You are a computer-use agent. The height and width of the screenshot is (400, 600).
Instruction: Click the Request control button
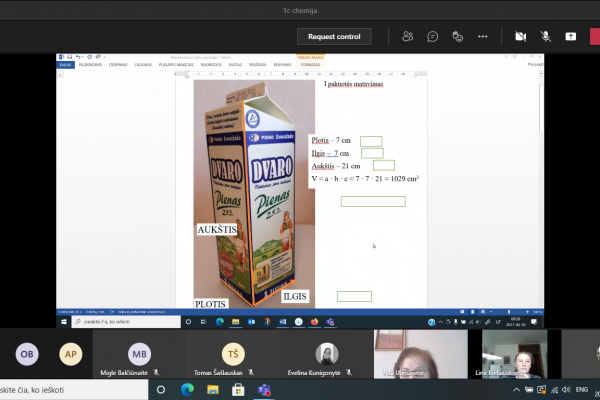pos(334,37)
